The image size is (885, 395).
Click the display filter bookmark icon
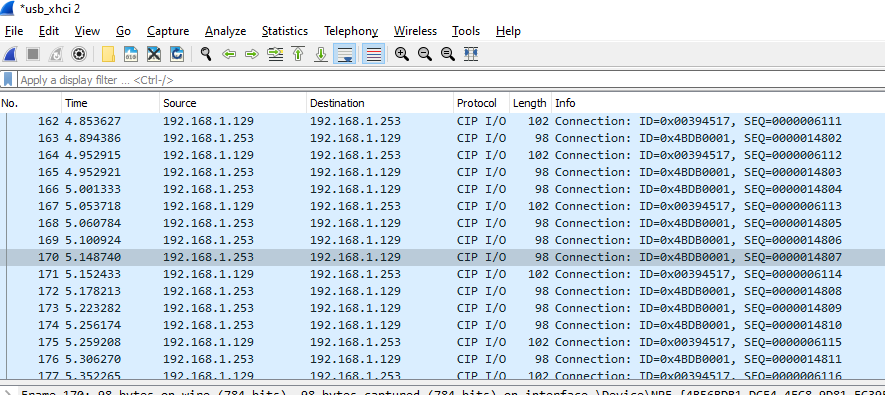(8, 80)
